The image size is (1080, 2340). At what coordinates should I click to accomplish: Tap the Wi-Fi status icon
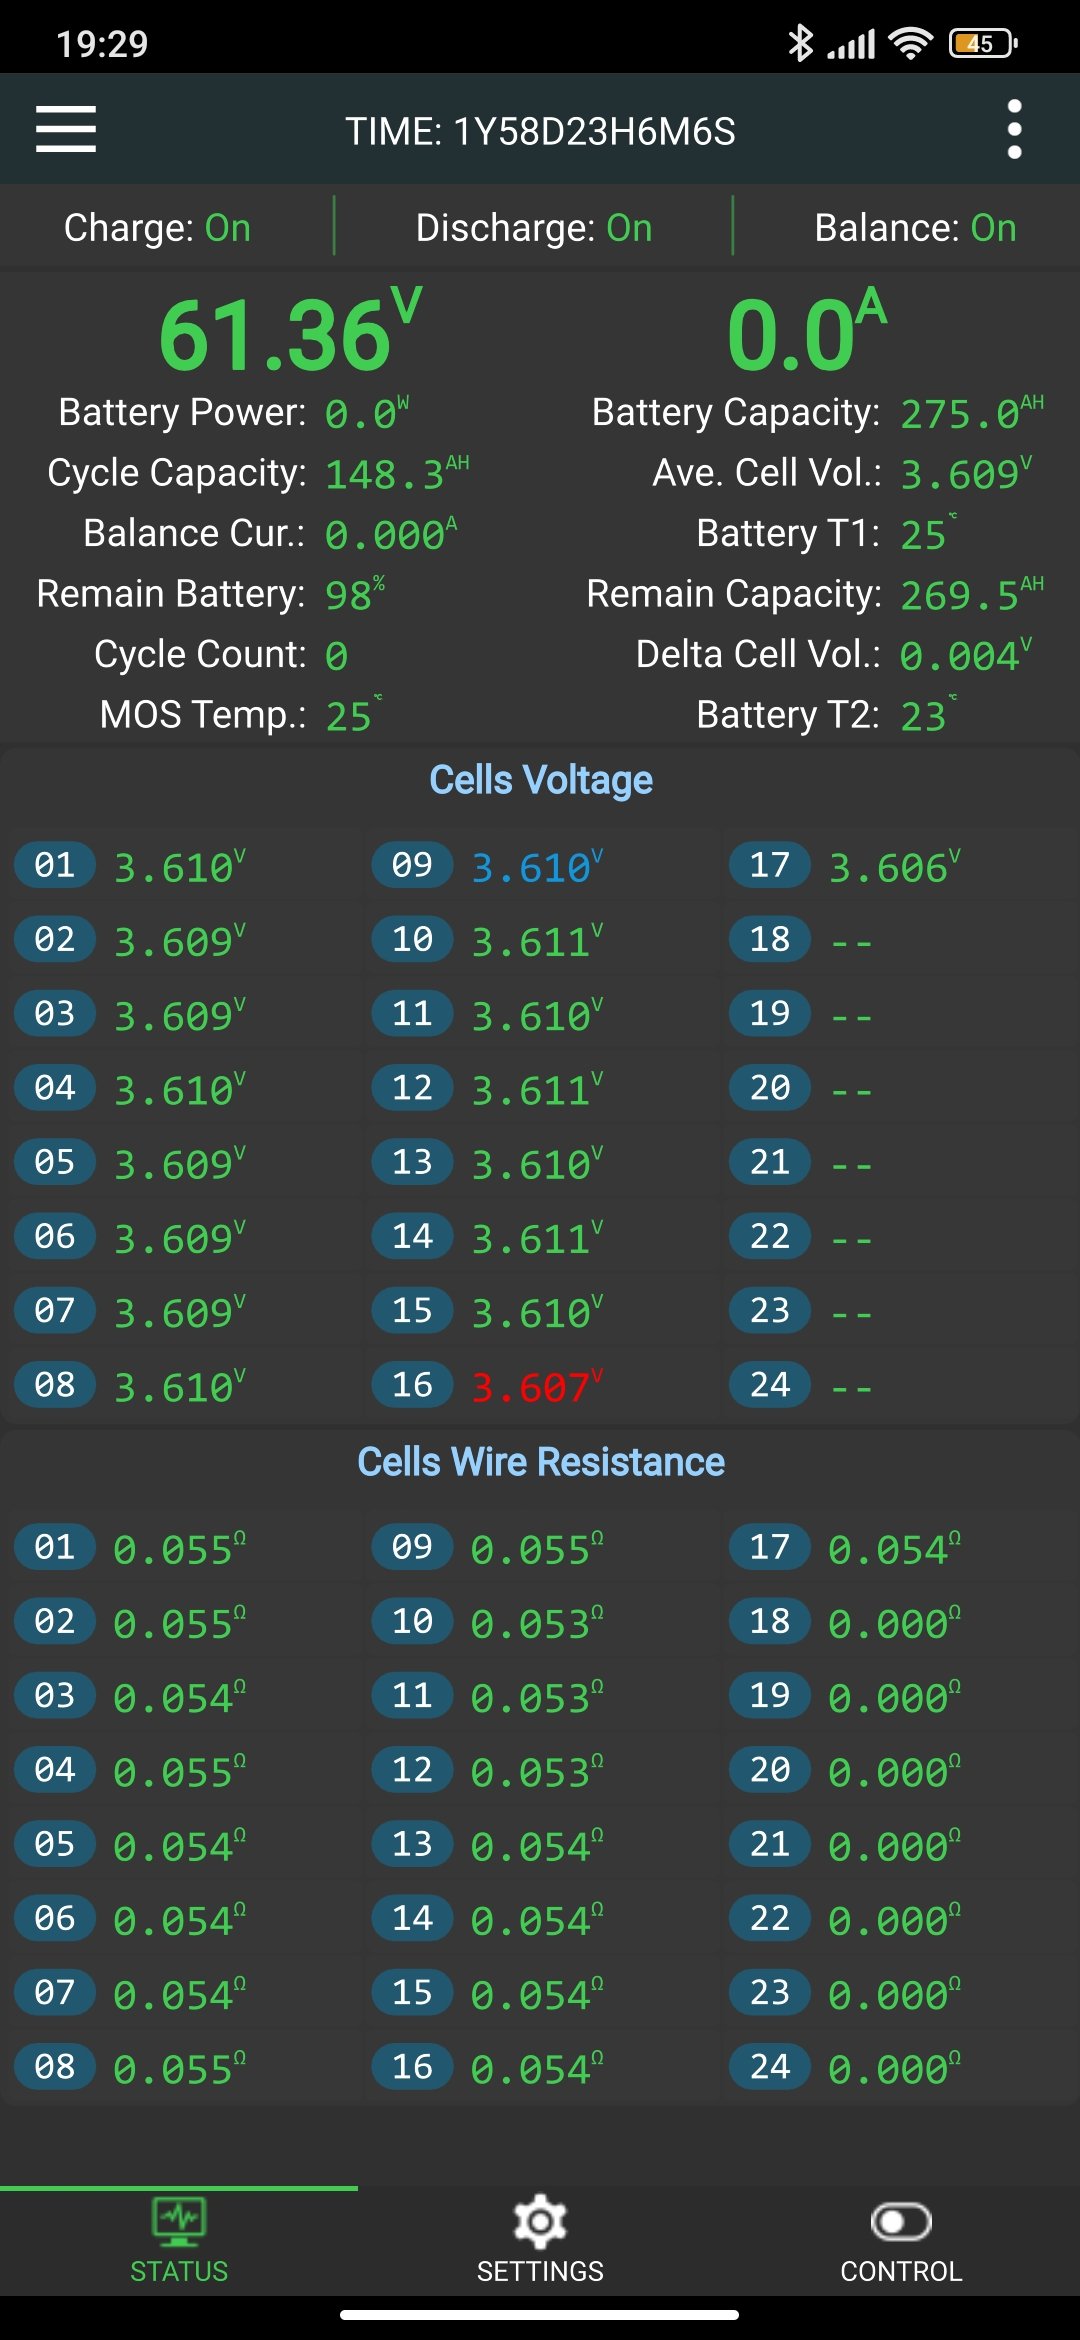tap(910, 43)
